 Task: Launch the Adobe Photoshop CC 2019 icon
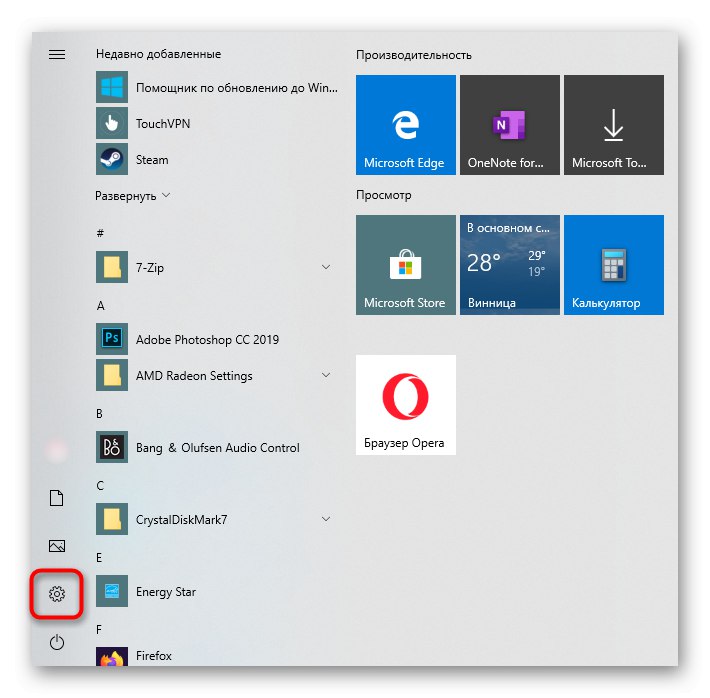[x=112, y=339]
